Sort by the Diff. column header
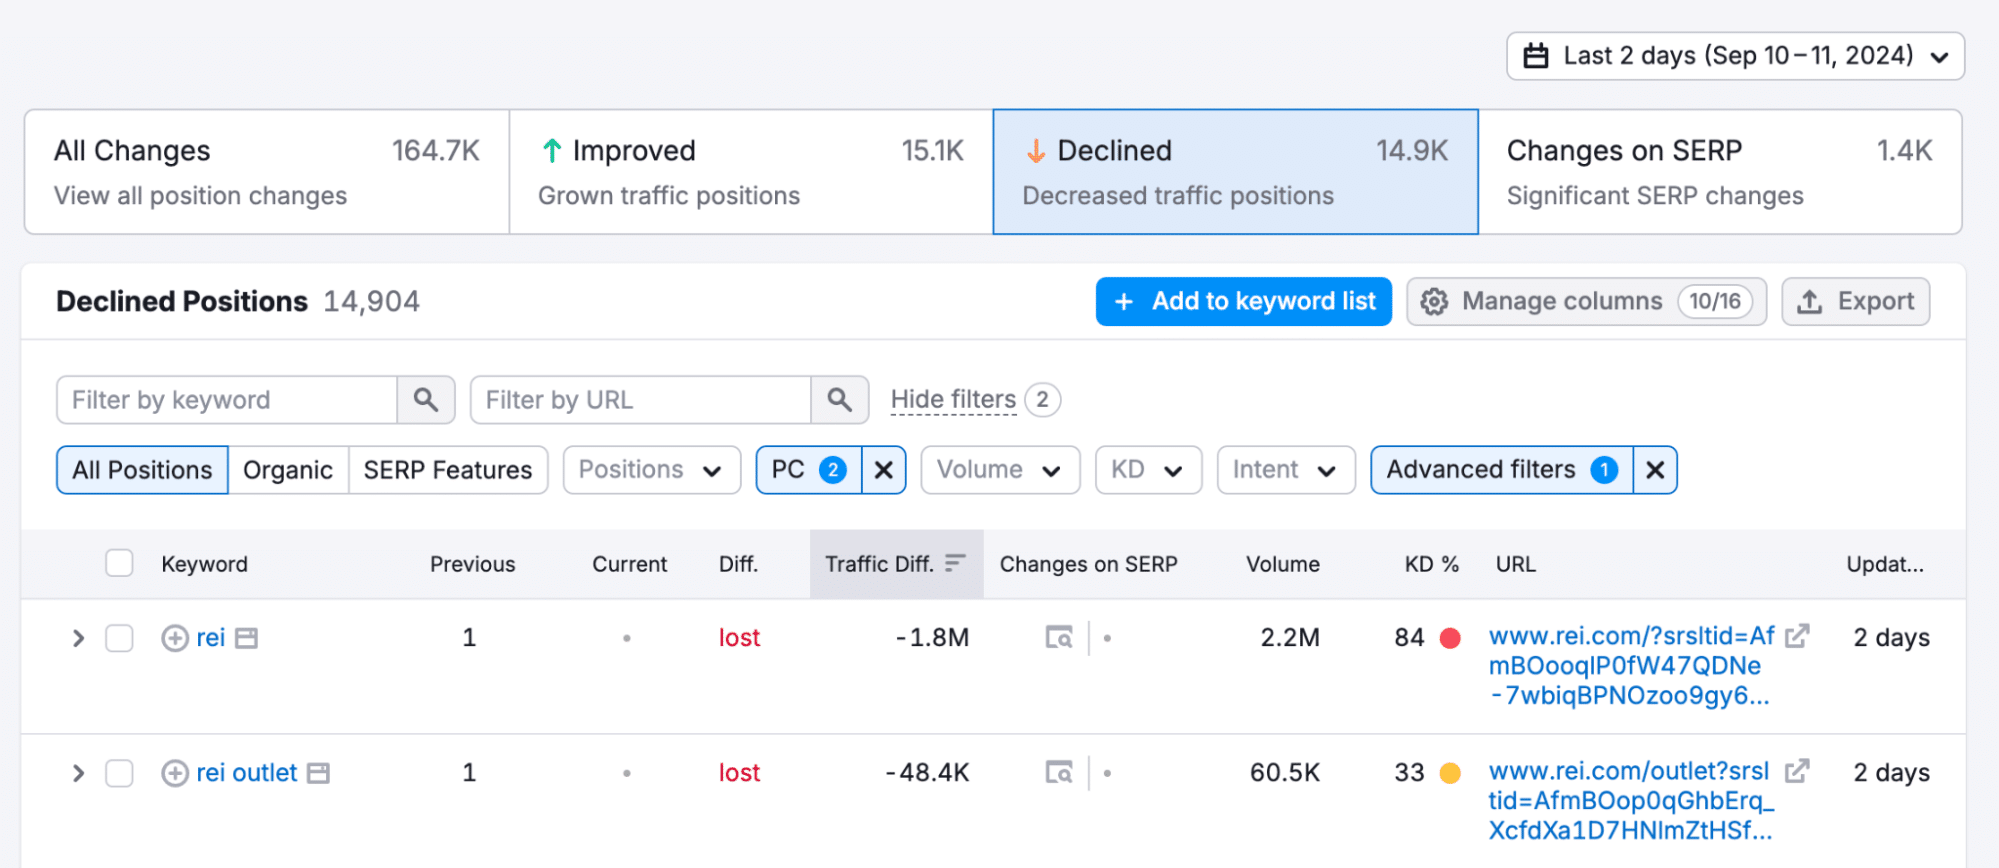The height and width of the screenshot is (868, 1999). (738, 564)
